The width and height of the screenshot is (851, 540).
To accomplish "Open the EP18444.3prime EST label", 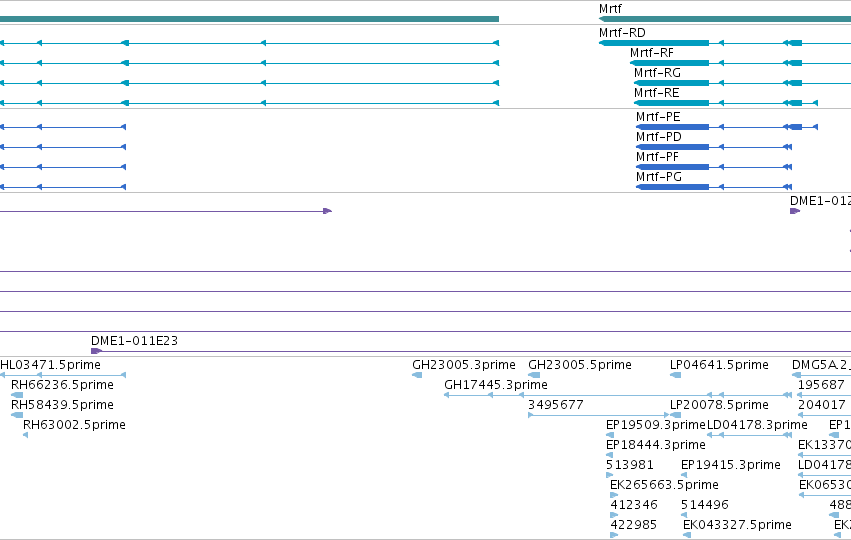I will click(x=656, y=445).
